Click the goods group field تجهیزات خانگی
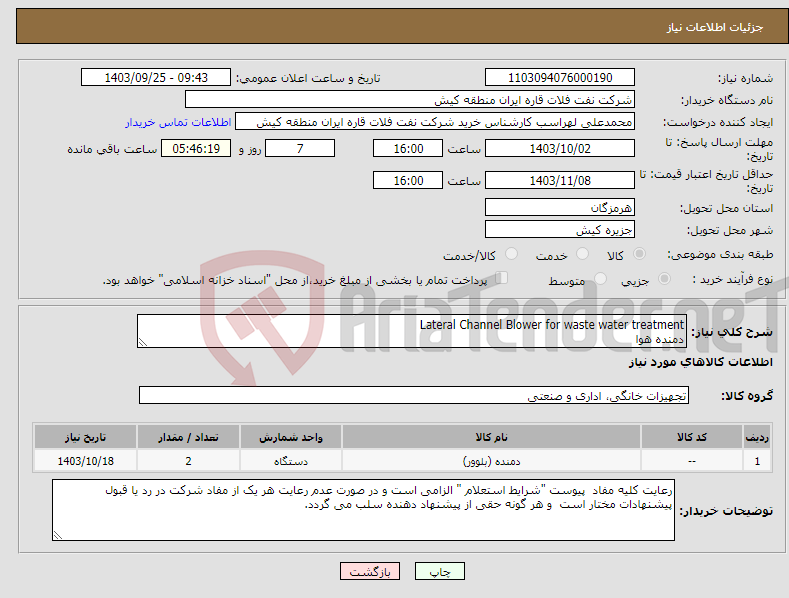This screenshot has height=598, width=789. coord(414,396)
